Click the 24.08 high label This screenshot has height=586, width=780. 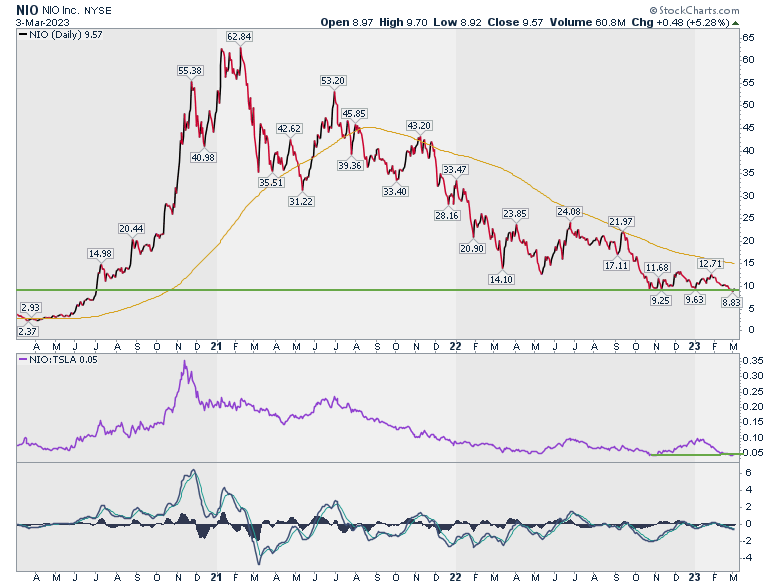pos(569,212)
